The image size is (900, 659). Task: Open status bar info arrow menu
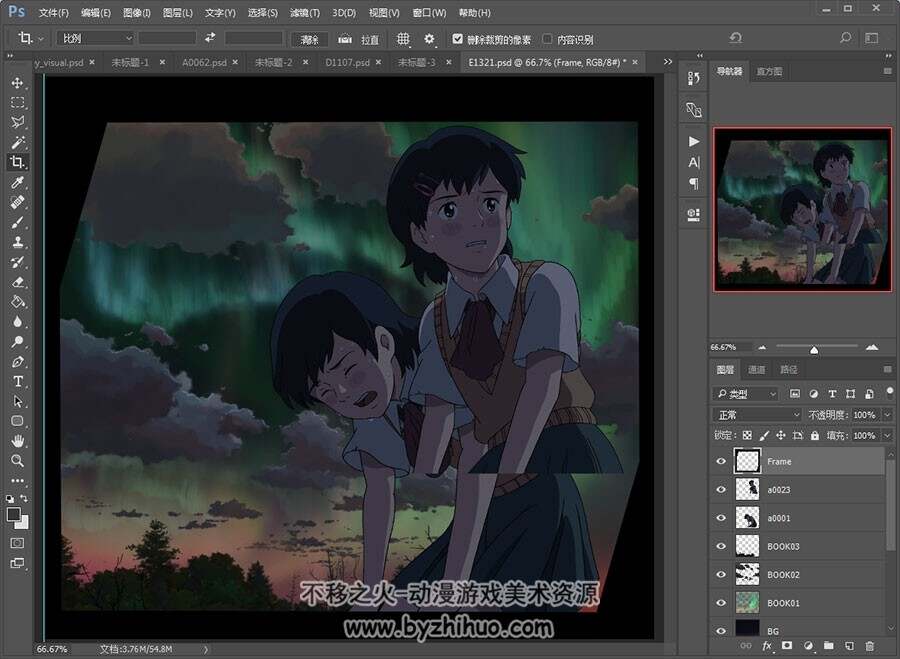(x=206, y=649)
